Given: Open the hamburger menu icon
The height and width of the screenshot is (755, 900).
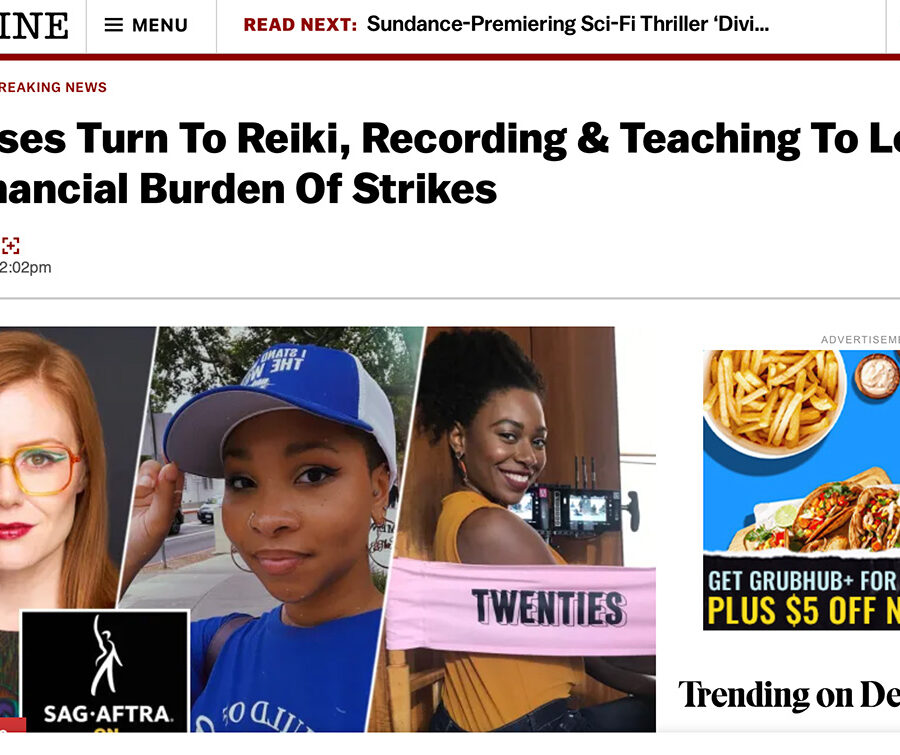Looking at the screenshot, I should (x=113, y=25).
